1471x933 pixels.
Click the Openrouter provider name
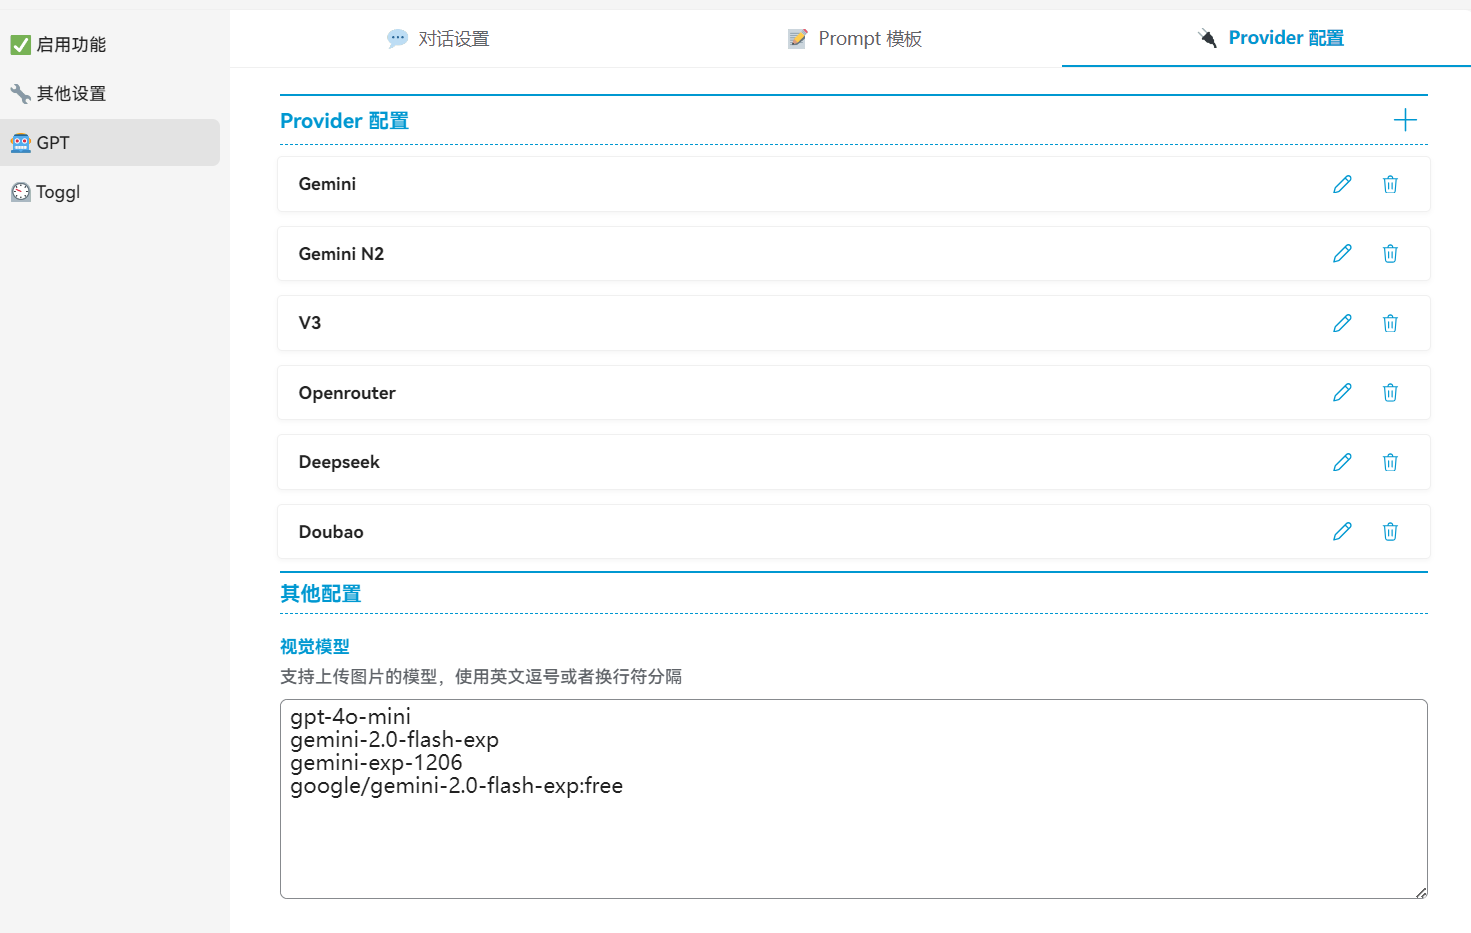coord(347,393)
